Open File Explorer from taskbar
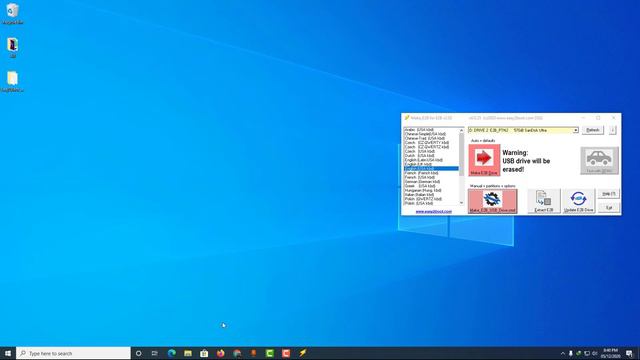This screenshot has width=640, height=360. click(x=188, y=353)
